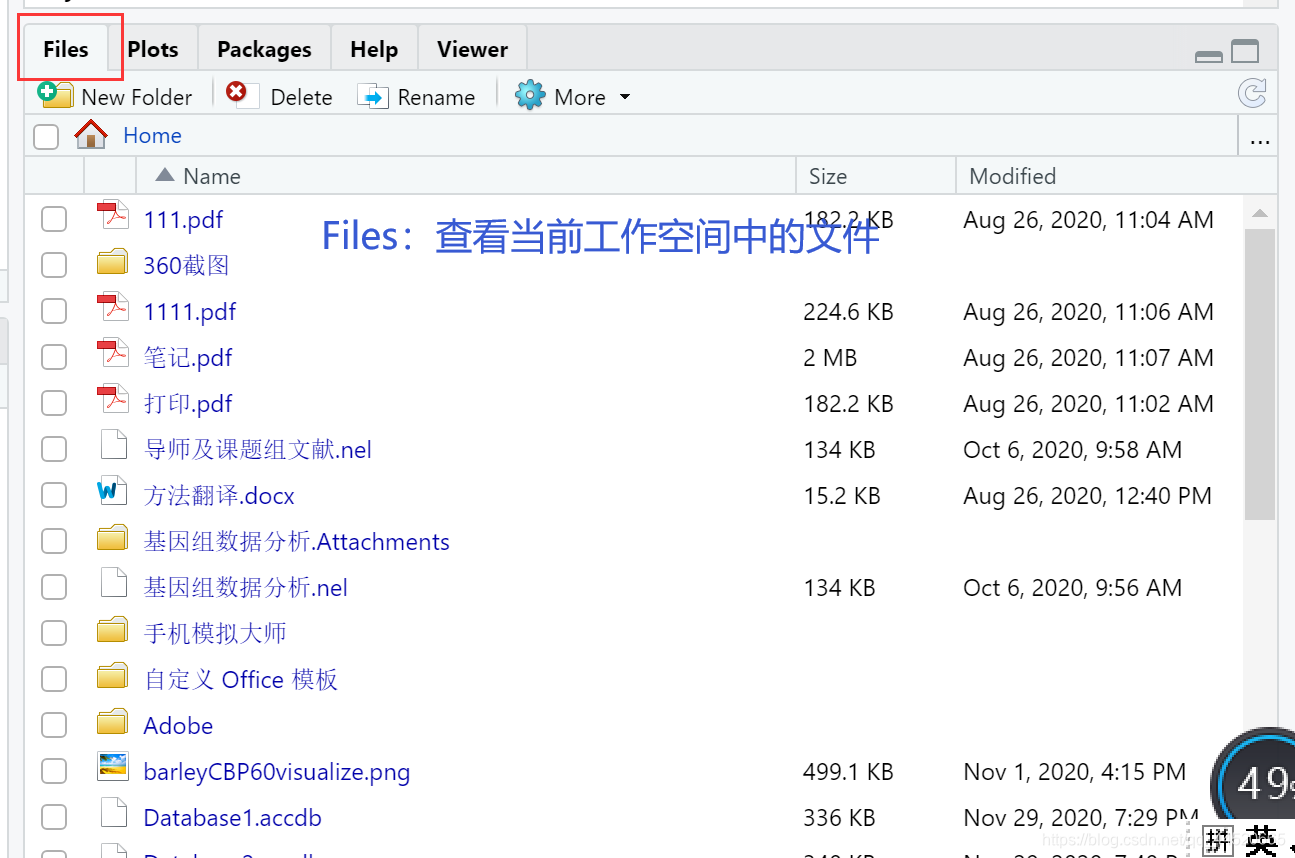
Task: Click the folder icon of 自定义 Office 模板
Action: [113, 677]
